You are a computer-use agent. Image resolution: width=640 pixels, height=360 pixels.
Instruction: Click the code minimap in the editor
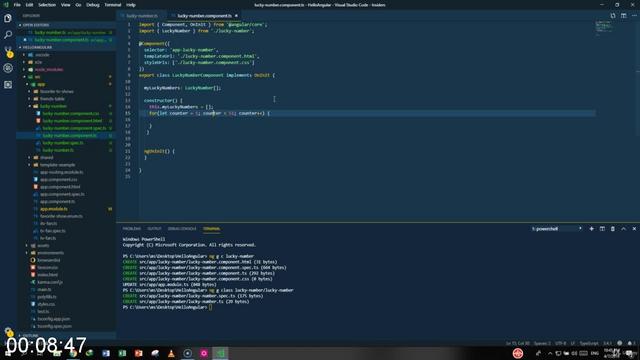tap(604, 27)
